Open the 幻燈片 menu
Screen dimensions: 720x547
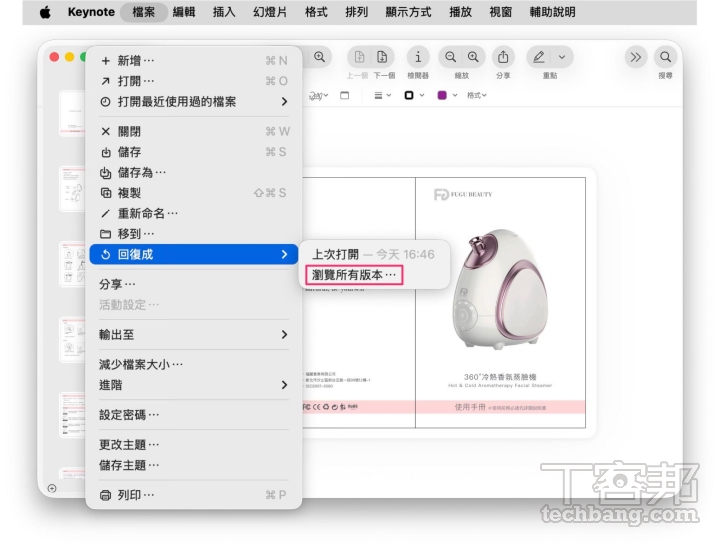(x=270, y=12)
